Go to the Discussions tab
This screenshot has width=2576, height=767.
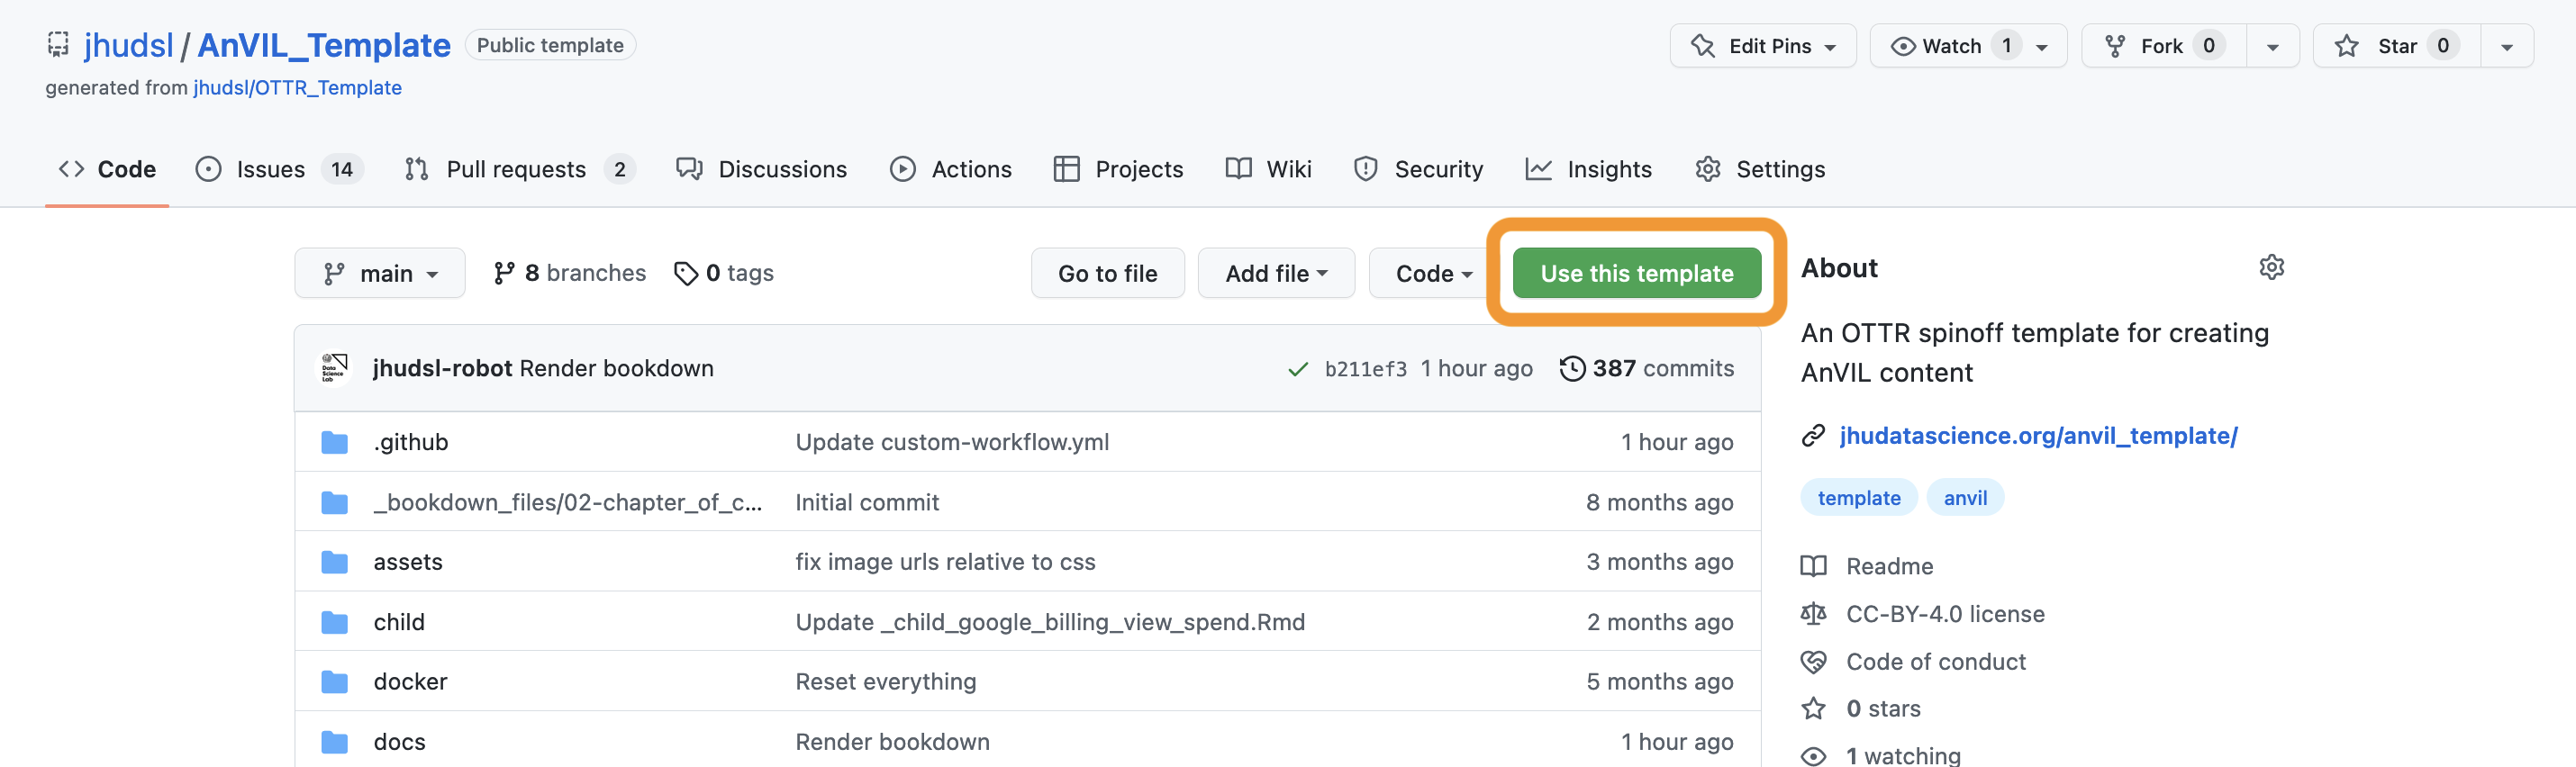coord(762,169)
